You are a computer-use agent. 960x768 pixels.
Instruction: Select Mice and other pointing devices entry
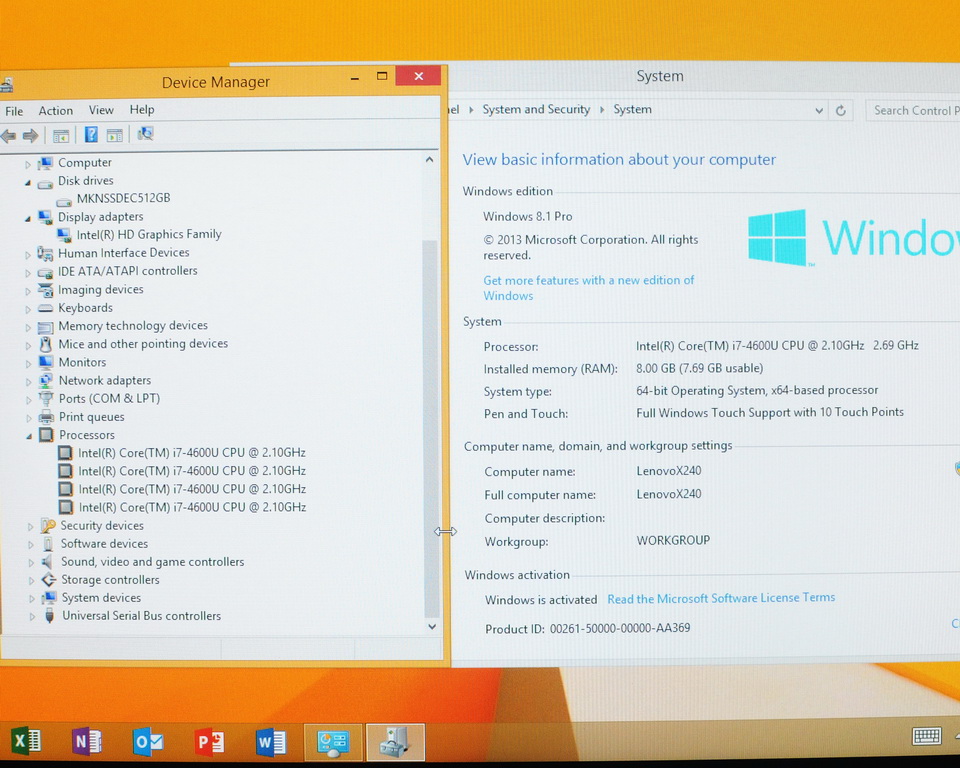143,344
